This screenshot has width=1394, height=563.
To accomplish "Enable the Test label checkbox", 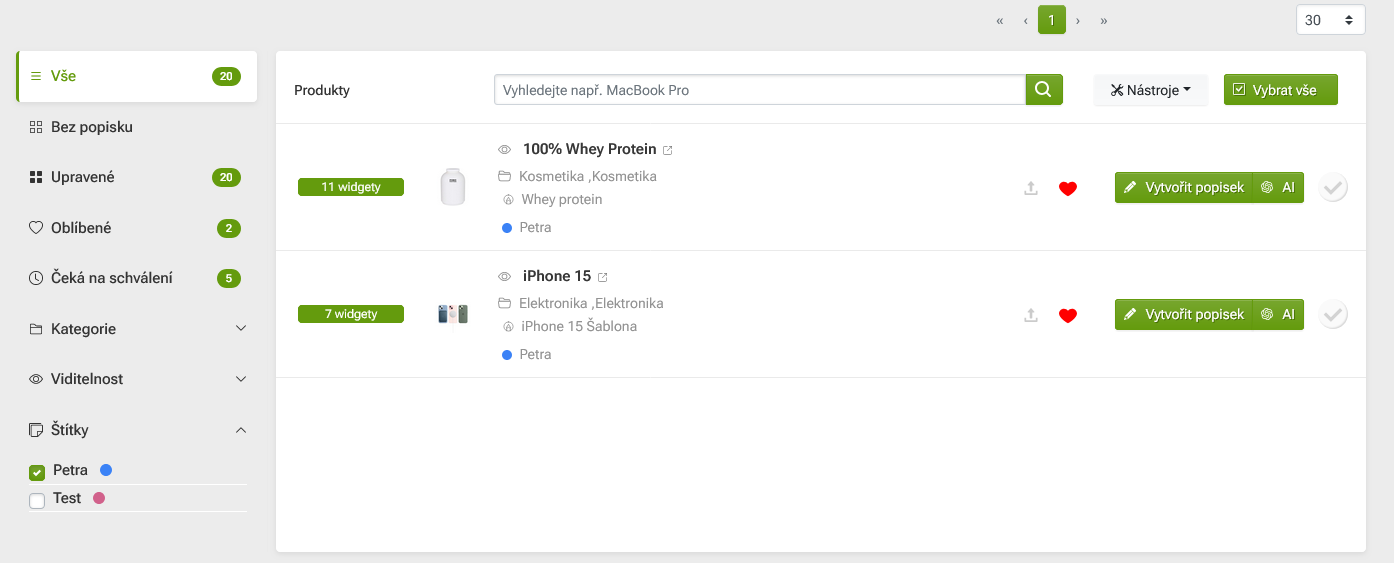I will pos(37,500).
